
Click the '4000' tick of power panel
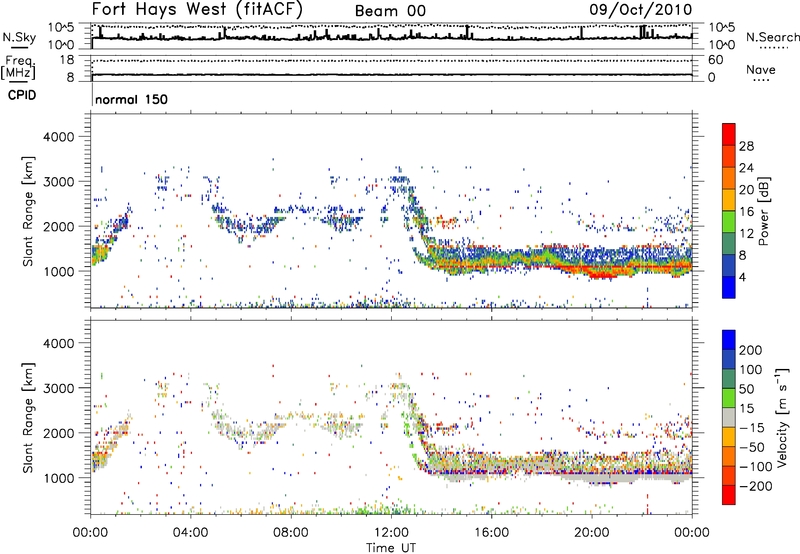coord(58,137)
